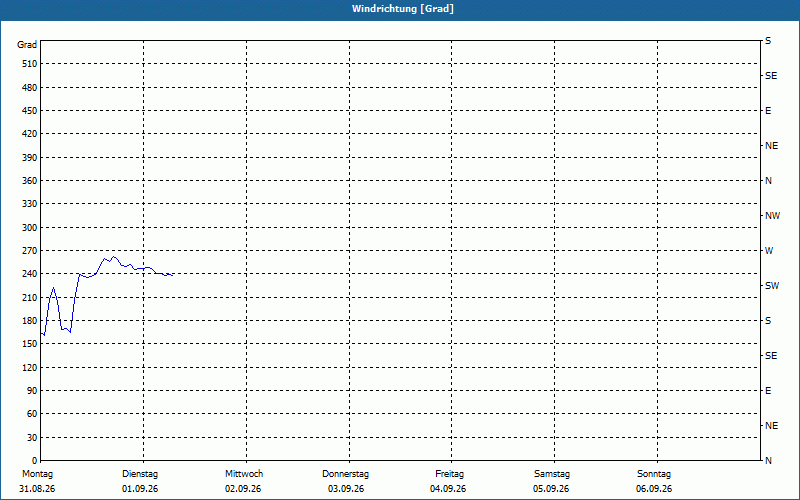Click the 'Grad' axis unit label
This screenshot has width=800, height=500.
coord(27,45)
